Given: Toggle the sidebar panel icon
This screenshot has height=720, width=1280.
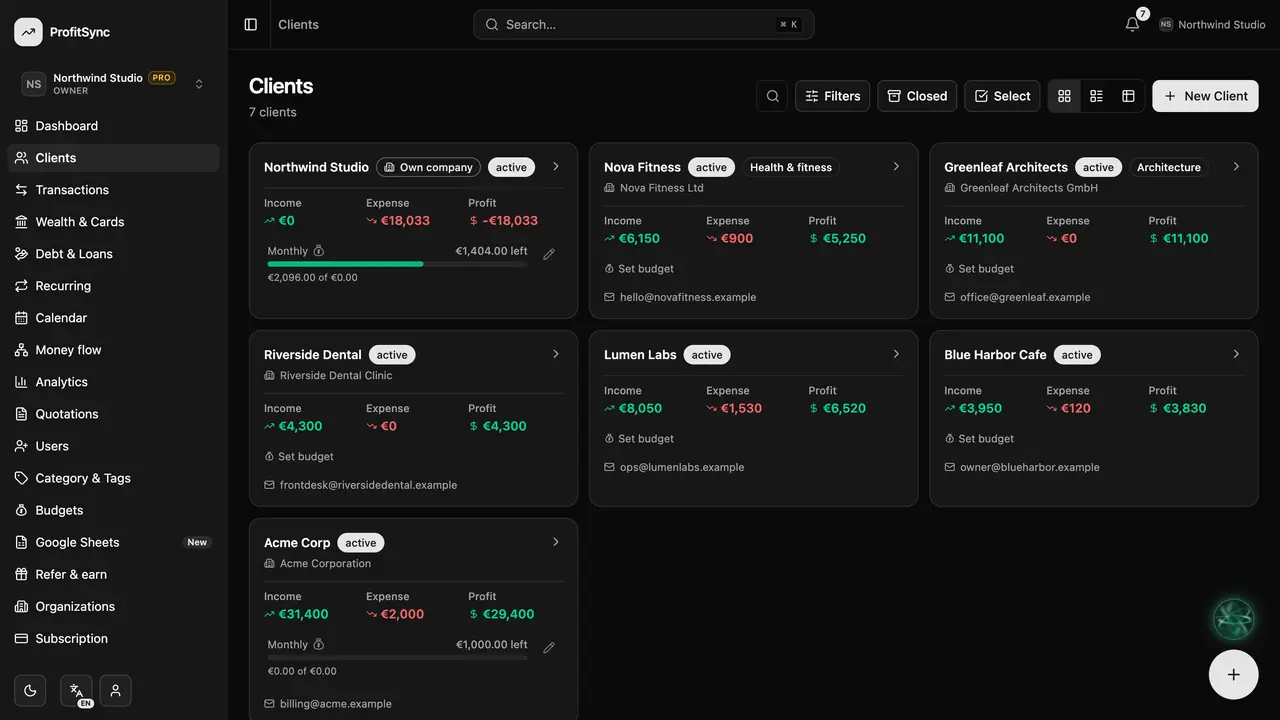Looking at the screenshot, I should pos(251,24).
